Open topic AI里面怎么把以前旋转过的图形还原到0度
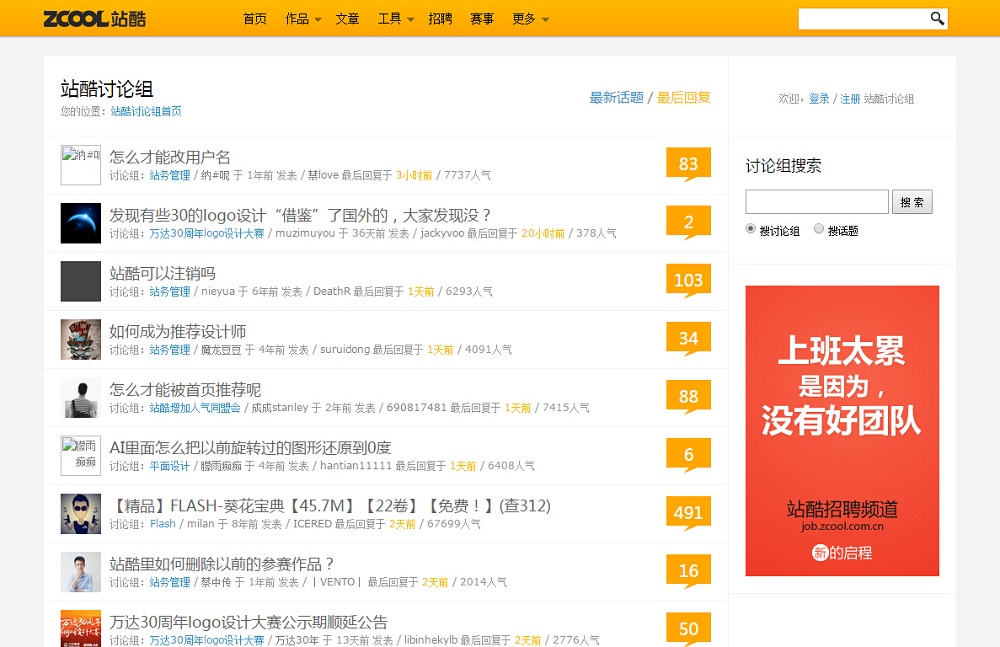This screenshot has height=647, width=1000. point(250,447)
